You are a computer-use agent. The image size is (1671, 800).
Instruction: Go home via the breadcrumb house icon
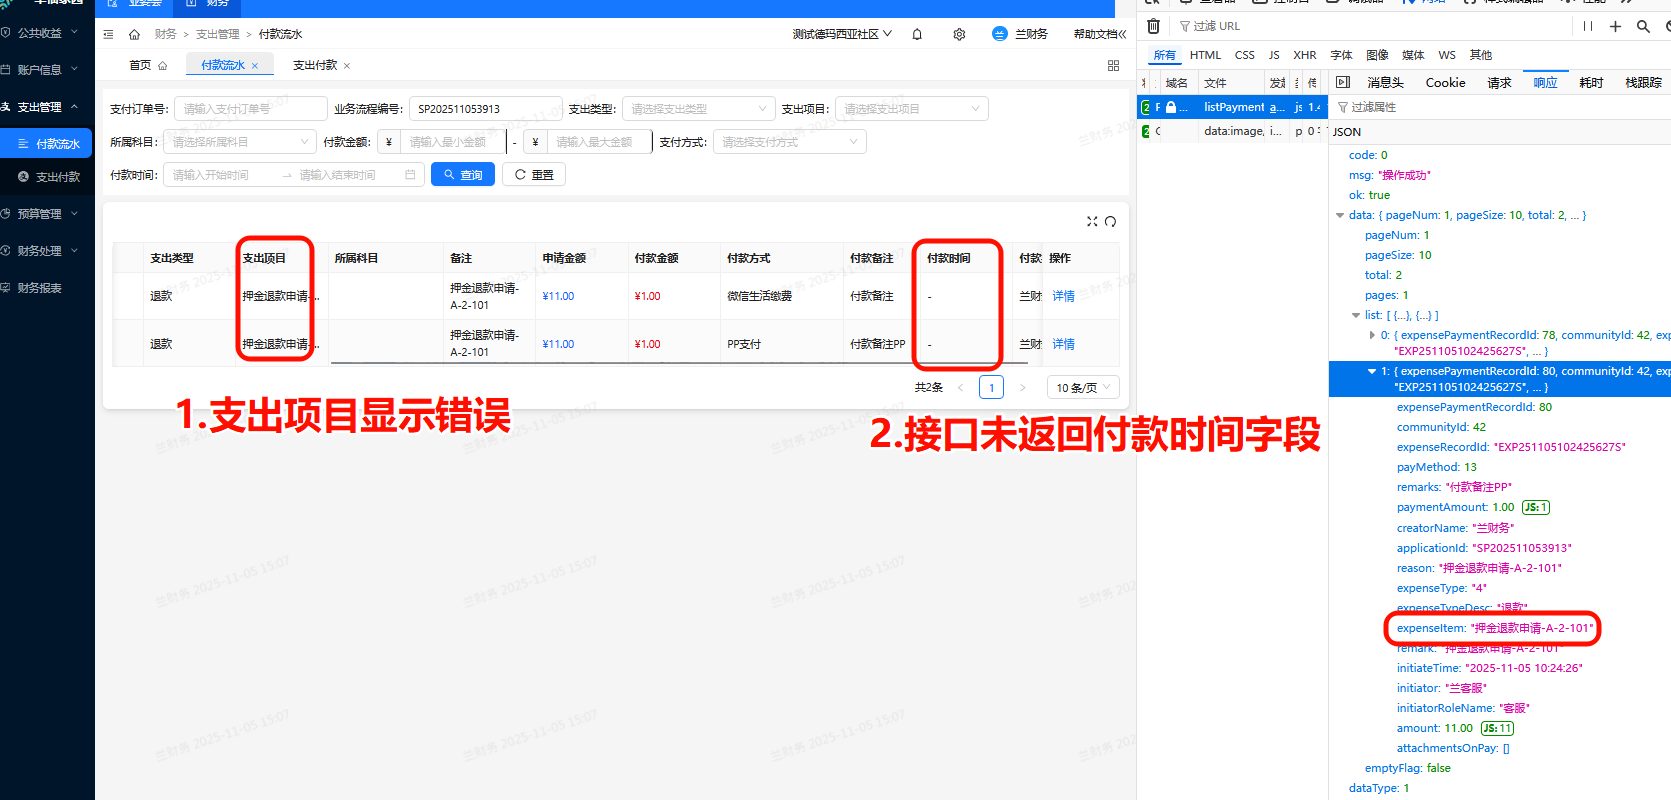point(134,34)
